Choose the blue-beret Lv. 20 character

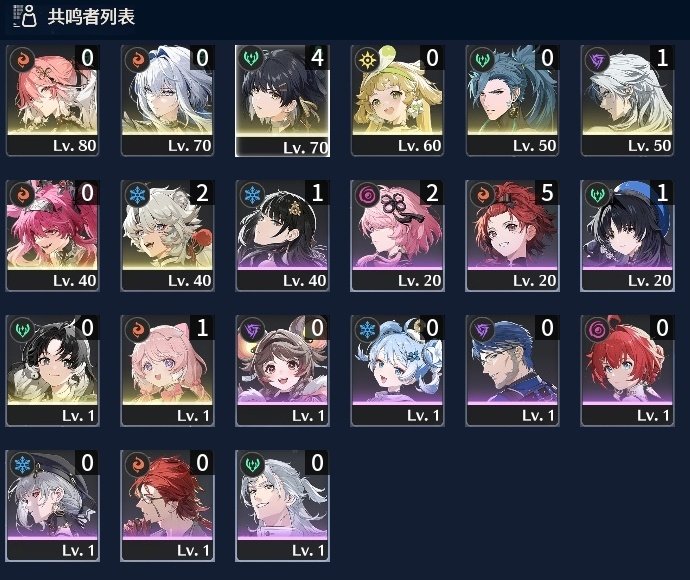point(627,235)
